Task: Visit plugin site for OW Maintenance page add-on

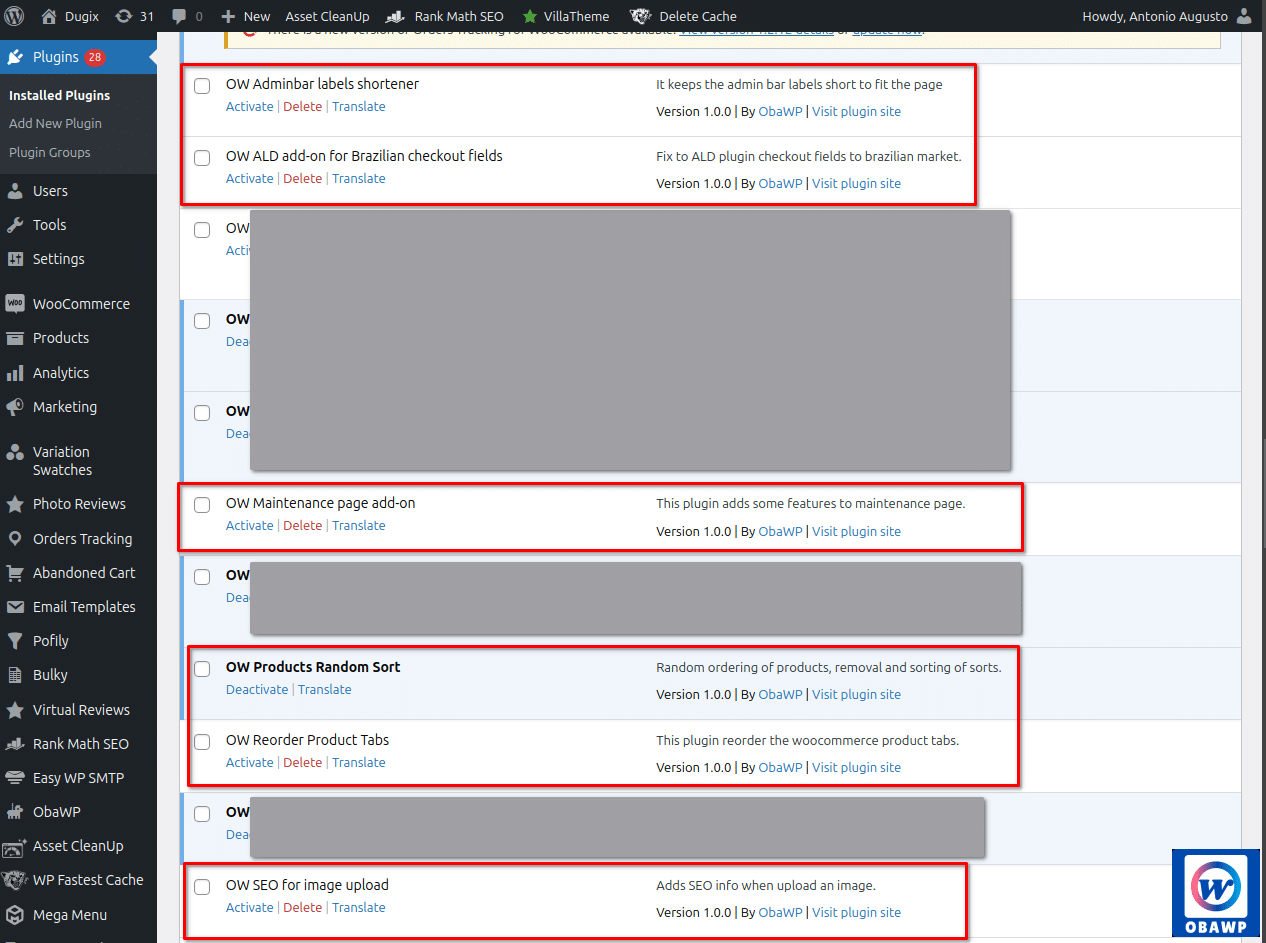Action: [856, 532]
